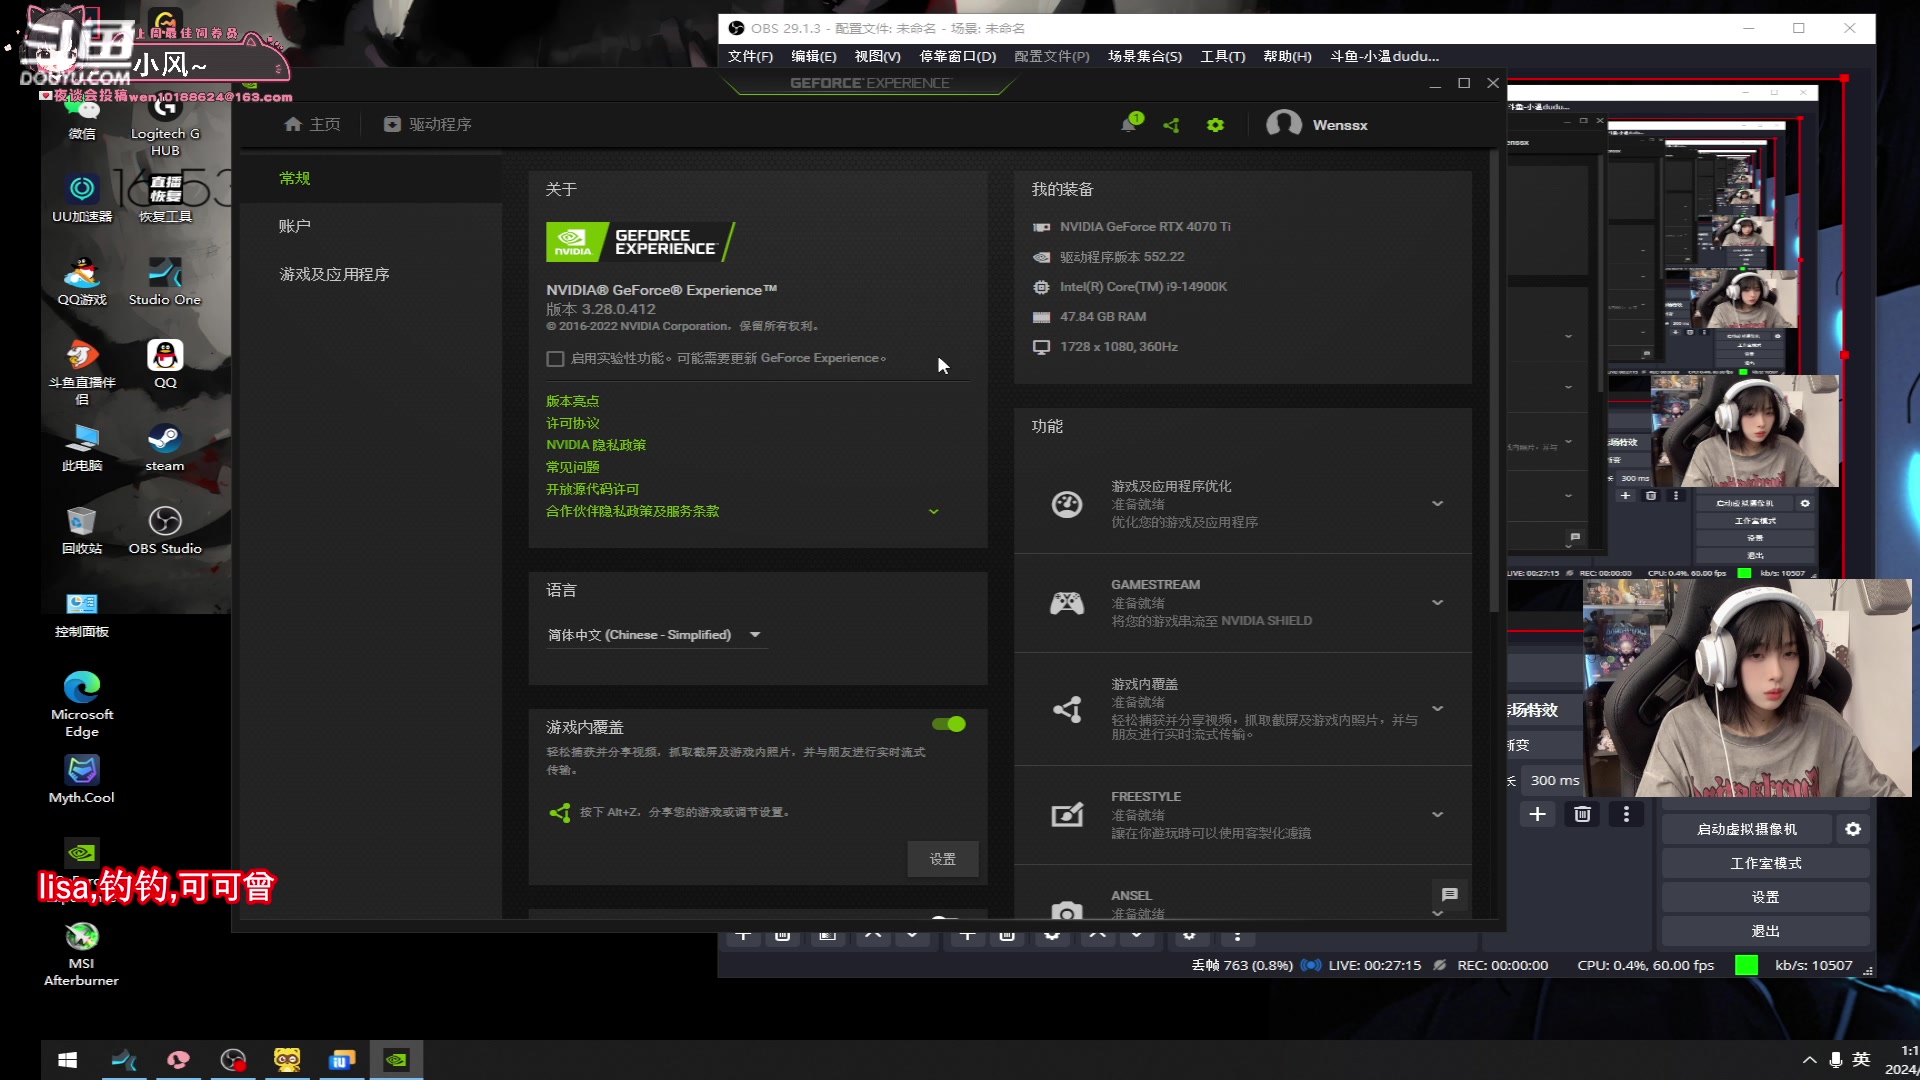Expand 游戏内覆盖 feature row in 功能 list
The width and height of the screenshot is (1920, 1080).
(1438, 708)
